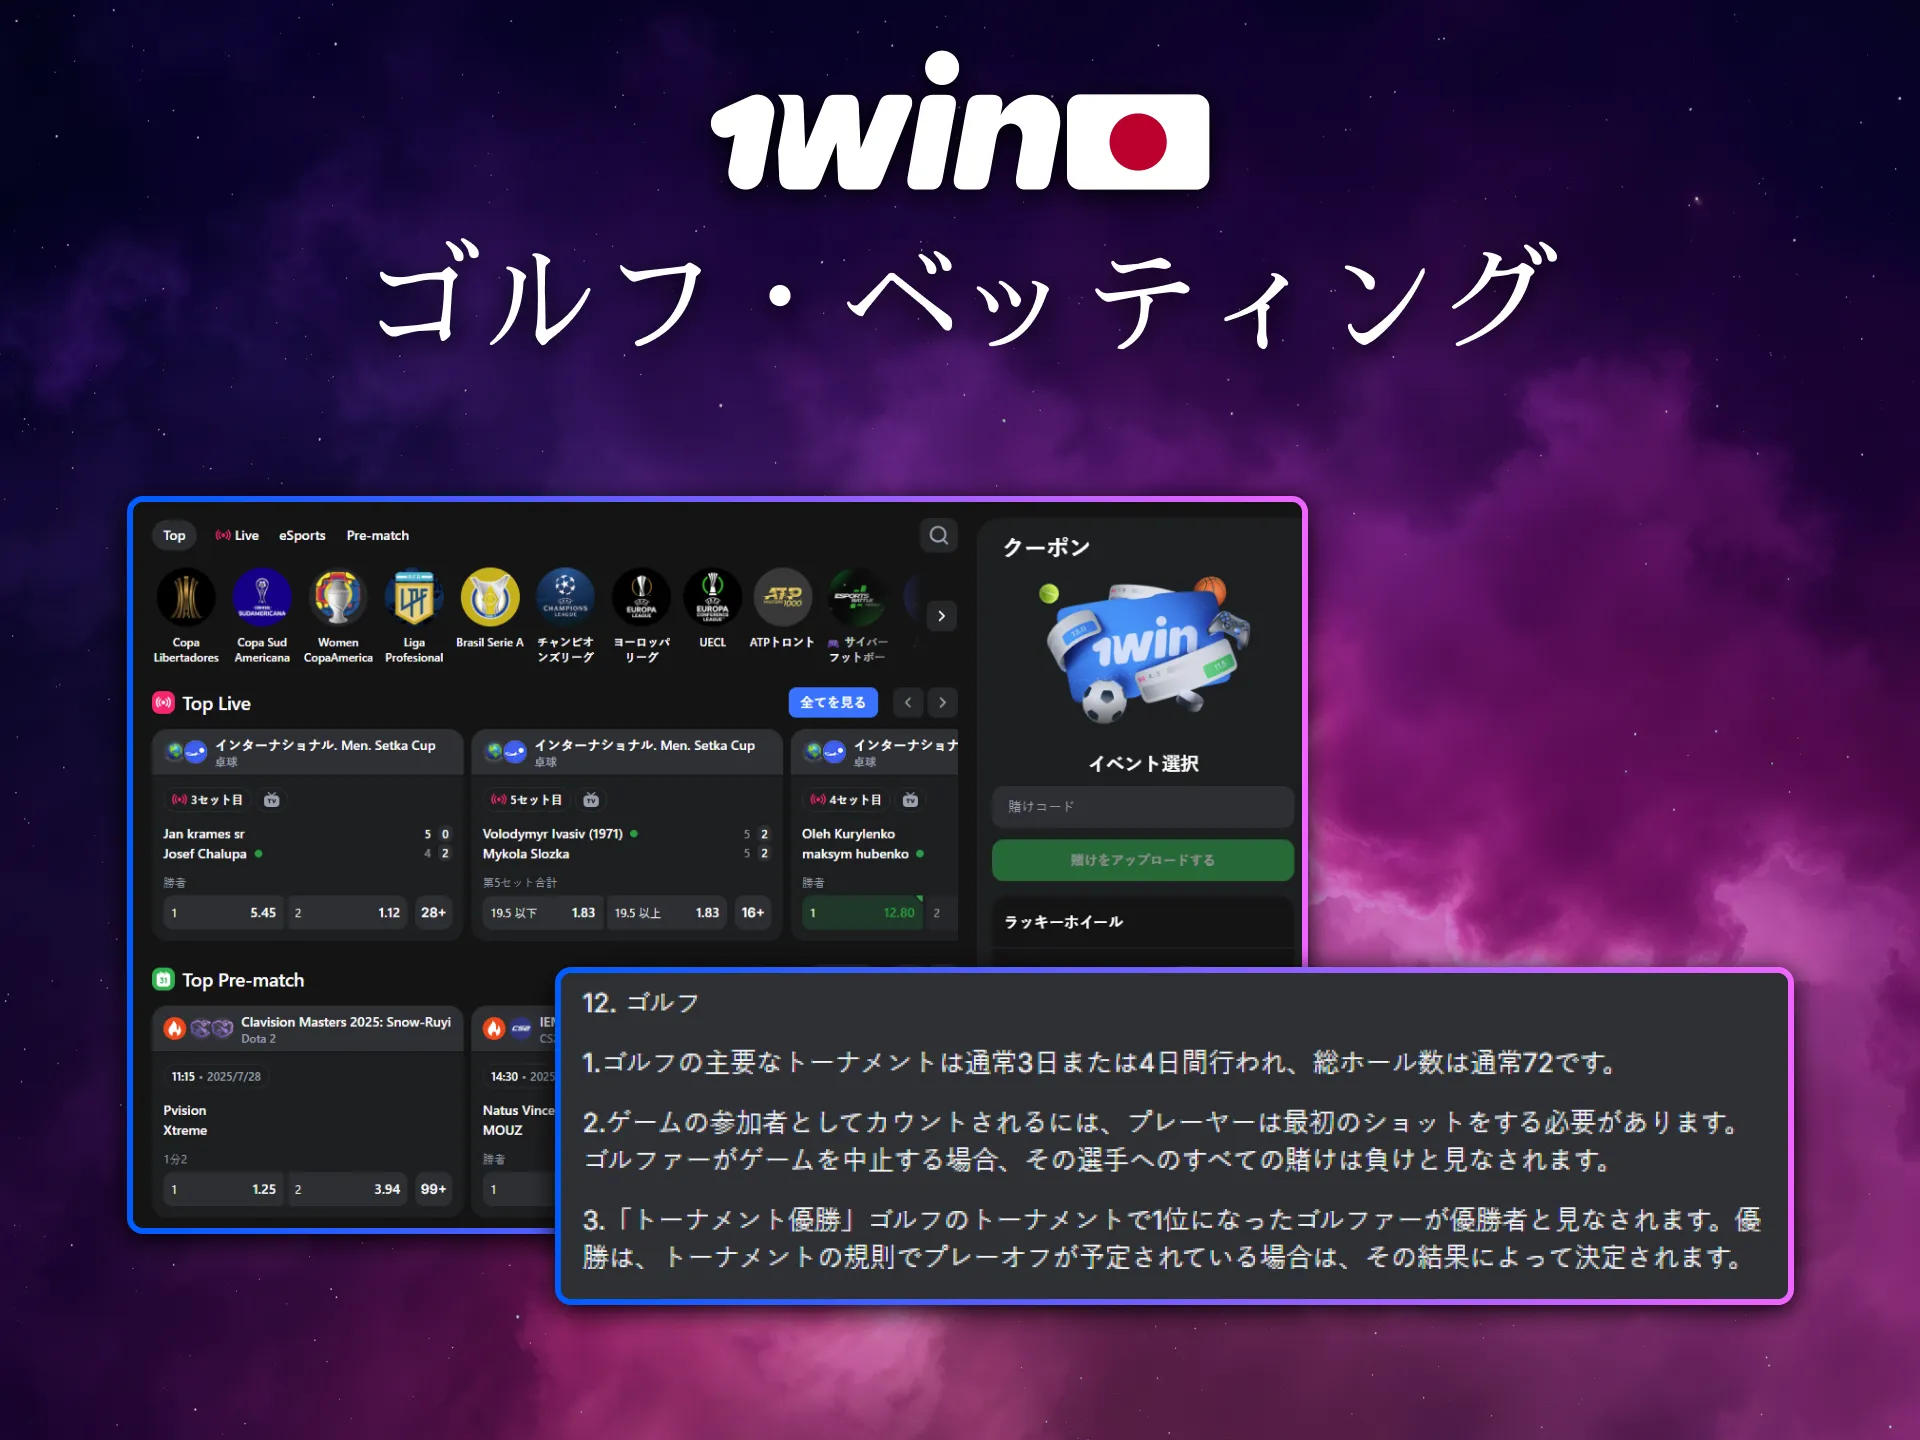Pick the 19.5 以上 odds 1.83
The width and height of the screenshot is (1920, 1440).
(x=667, y=913)
